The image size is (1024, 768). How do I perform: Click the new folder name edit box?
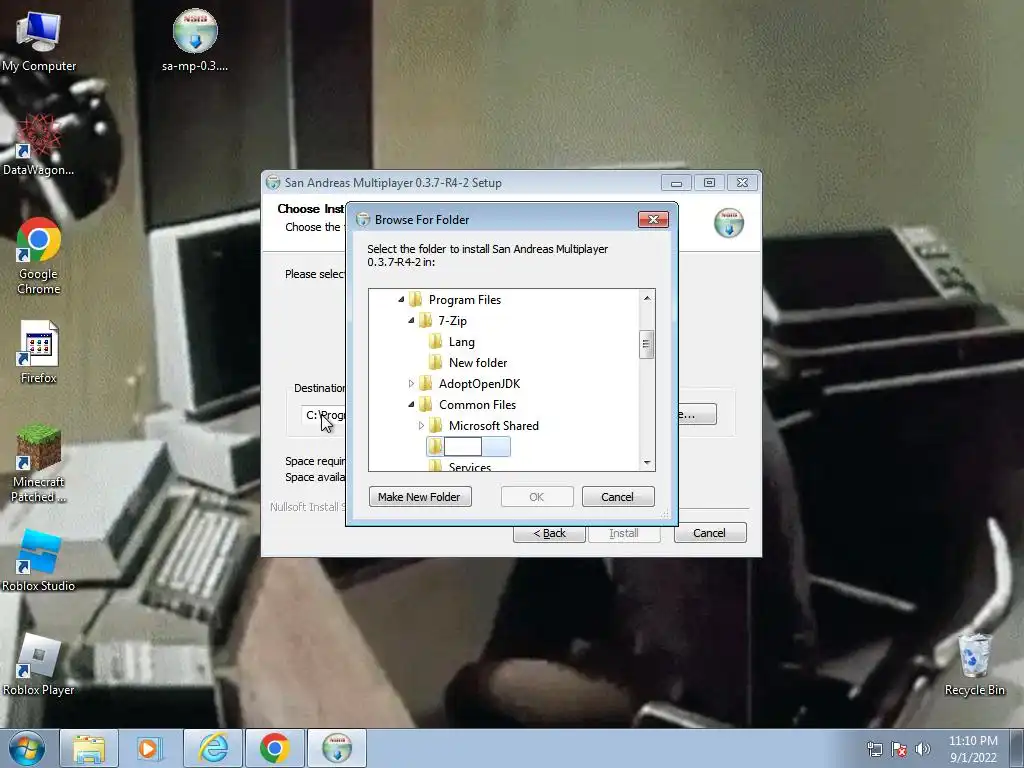click(463, 447)
